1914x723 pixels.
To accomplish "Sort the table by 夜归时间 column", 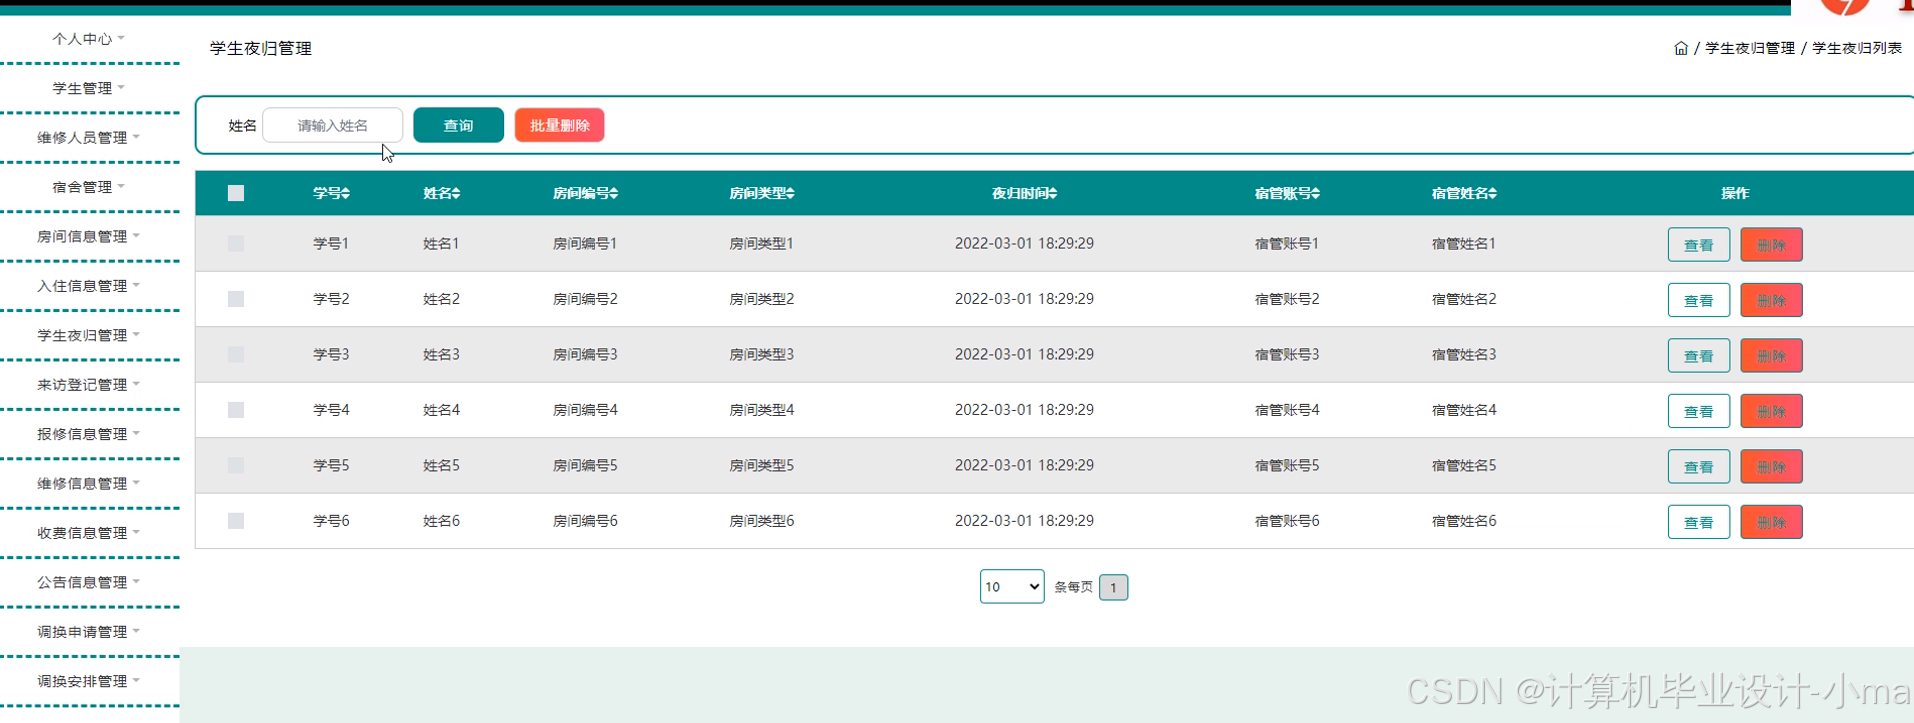I will [x=1024, y=193].
